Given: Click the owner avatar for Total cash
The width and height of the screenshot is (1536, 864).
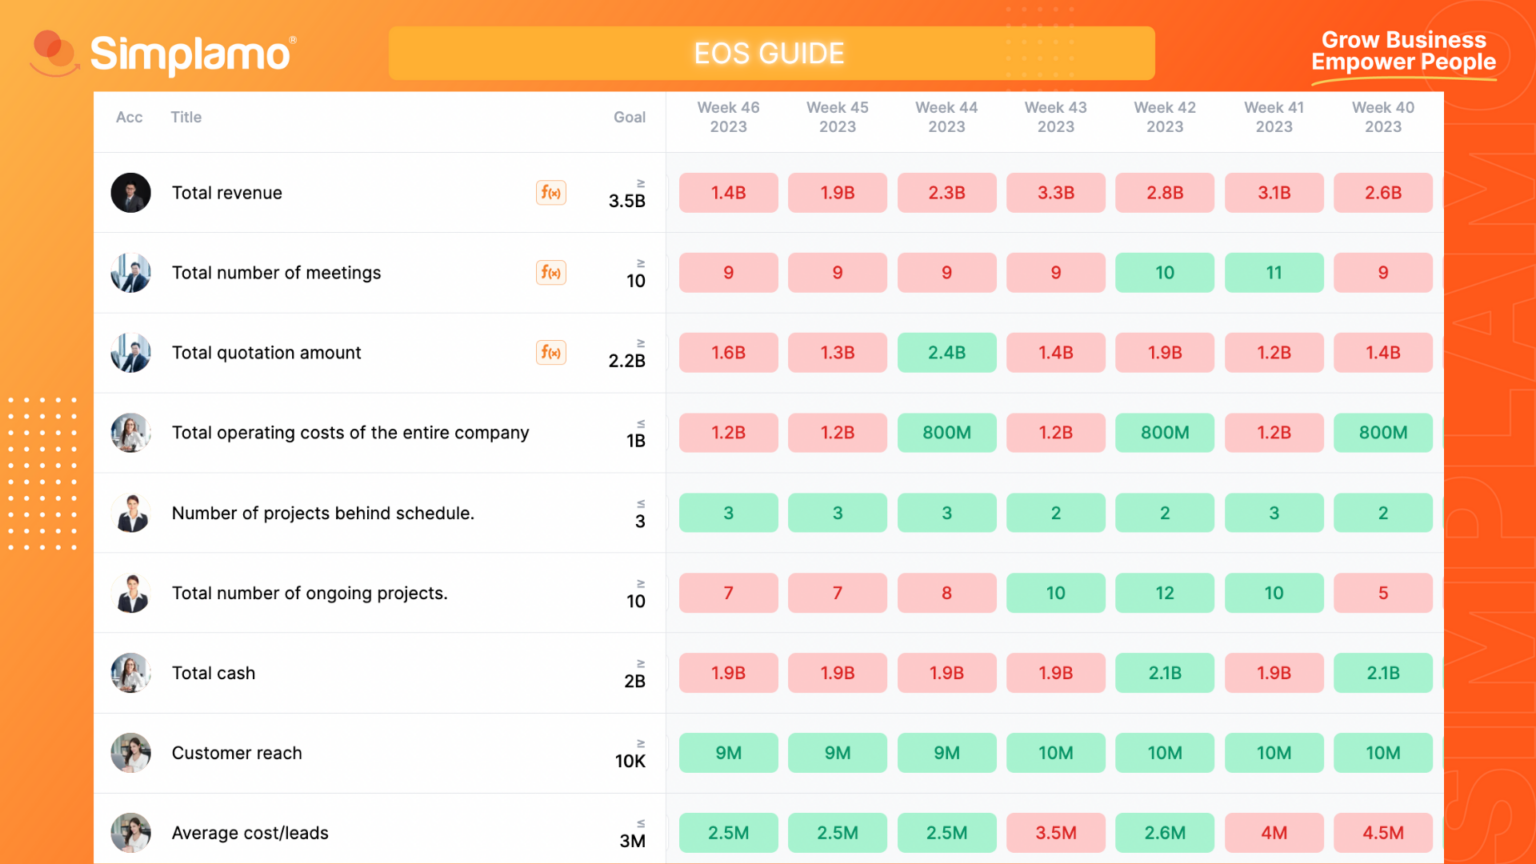Looking at the screenshot, I should [131, 673].
